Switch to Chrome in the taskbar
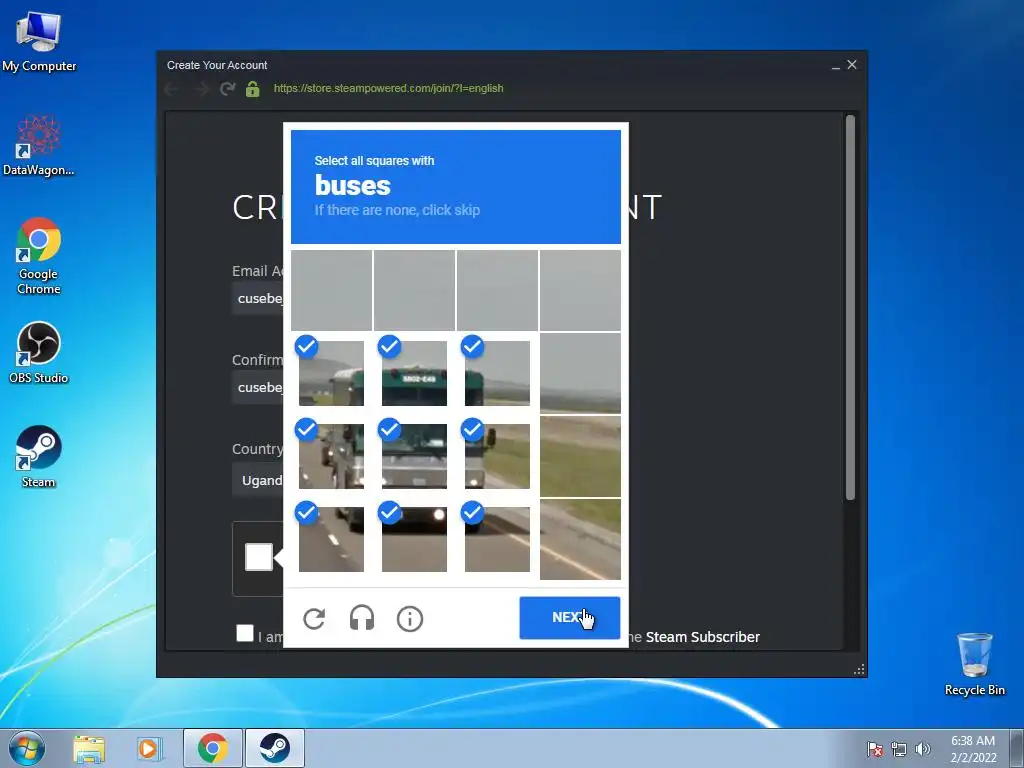This screenshot has width=1024, height=768. pos(213,748)
